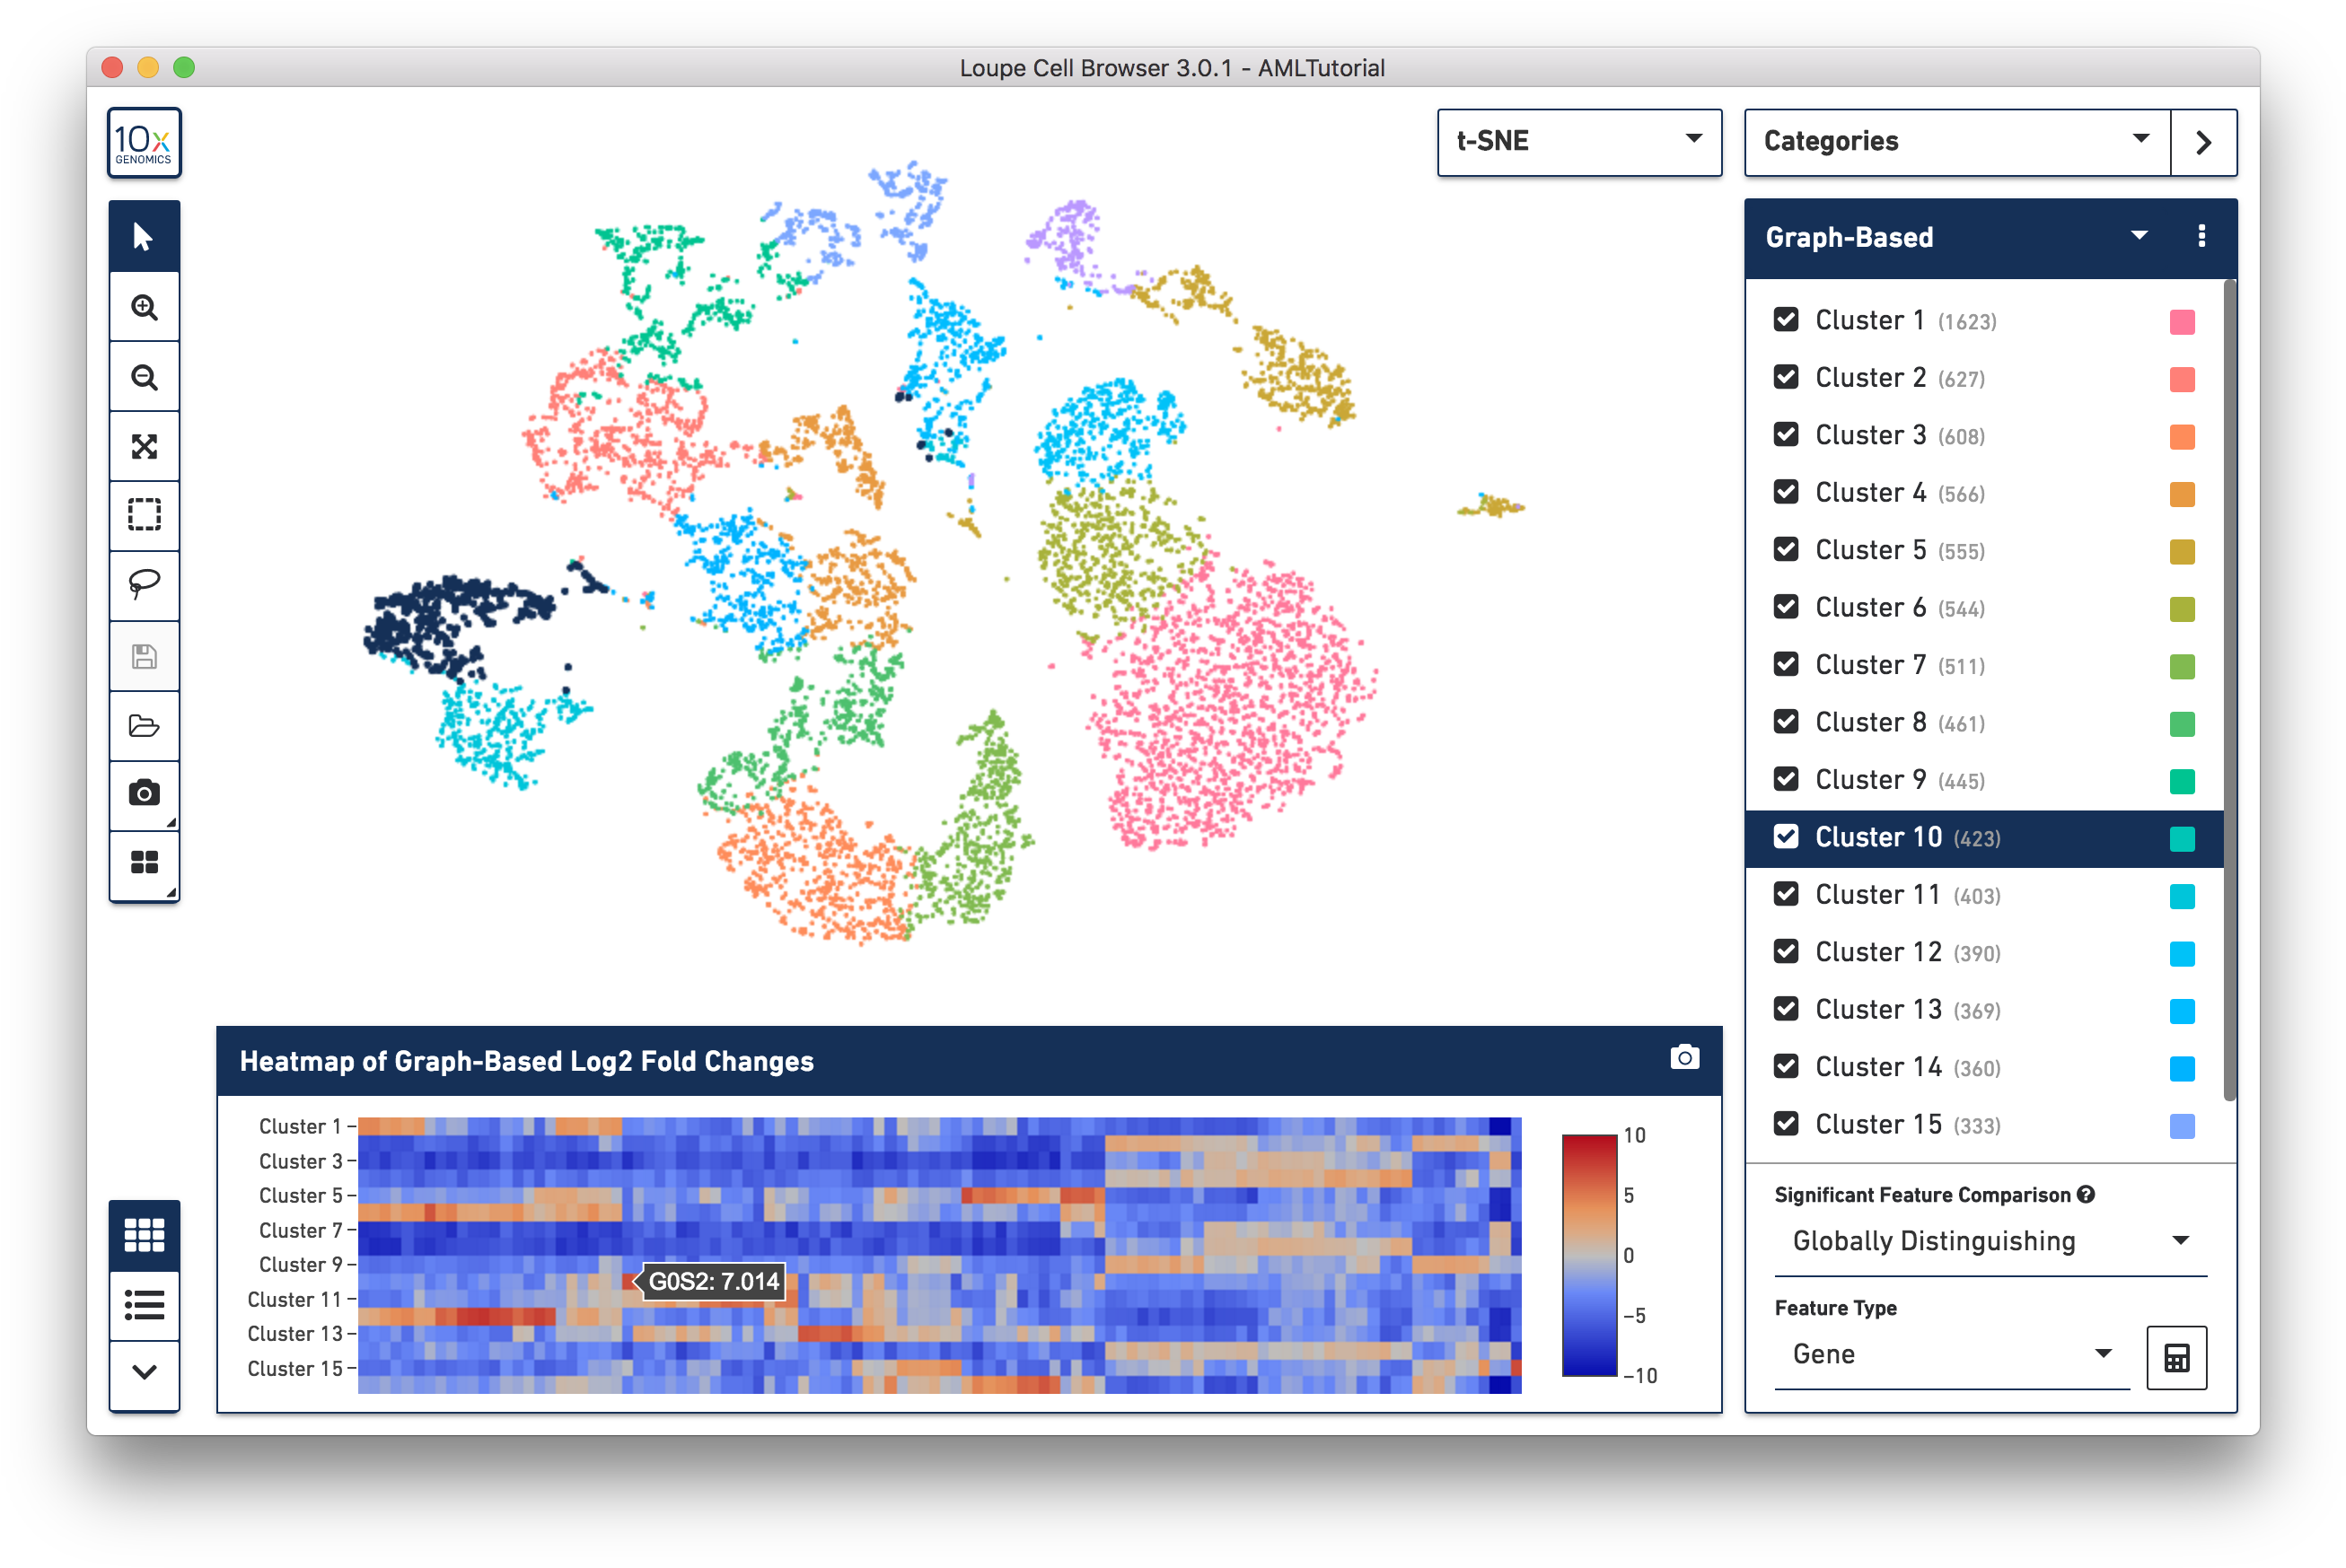2346x1568 pixels.
Task: Expand the Feature Type Gene dropdown
Action: click(1951, 1354)
